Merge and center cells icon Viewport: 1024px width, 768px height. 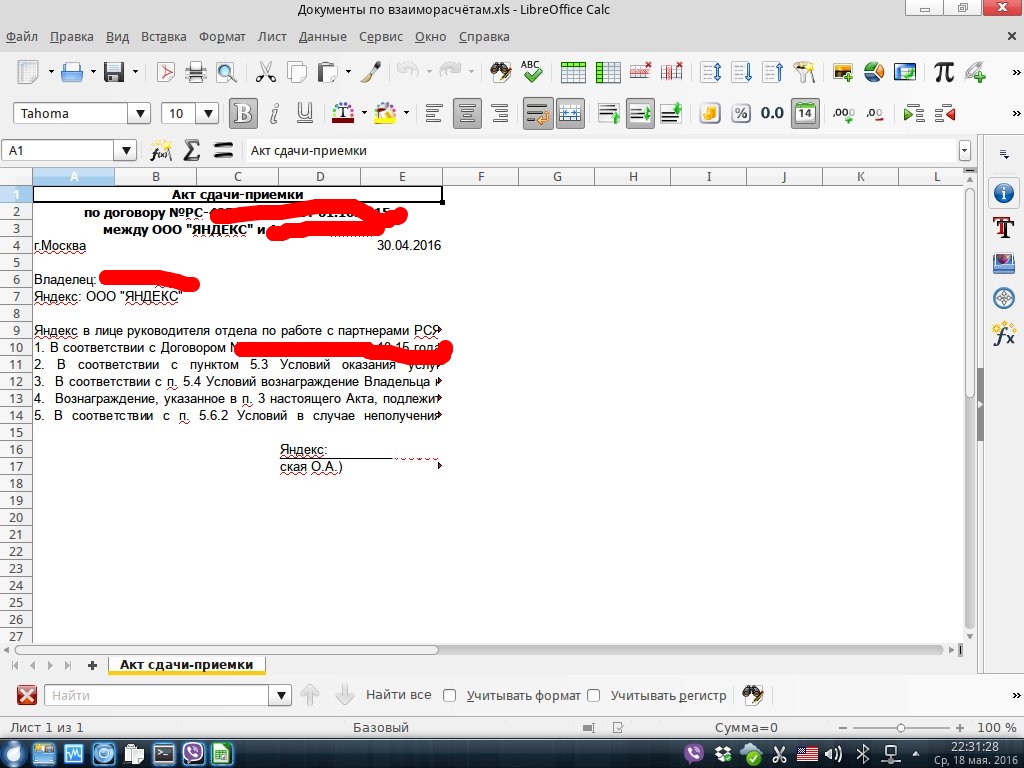pos(570,114)
